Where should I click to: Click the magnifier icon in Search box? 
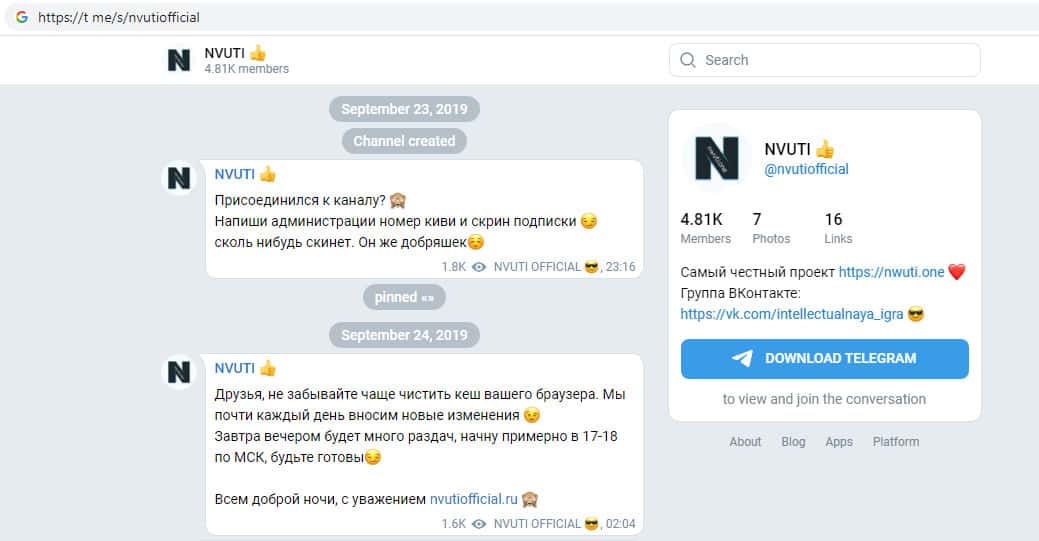(x=688, y=60)
